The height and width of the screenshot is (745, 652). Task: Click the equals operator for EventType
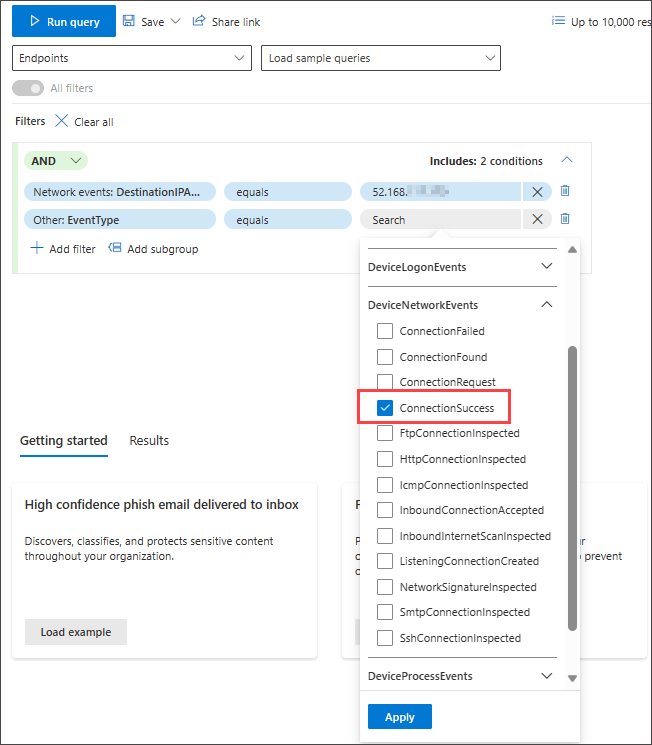[288, 220]
